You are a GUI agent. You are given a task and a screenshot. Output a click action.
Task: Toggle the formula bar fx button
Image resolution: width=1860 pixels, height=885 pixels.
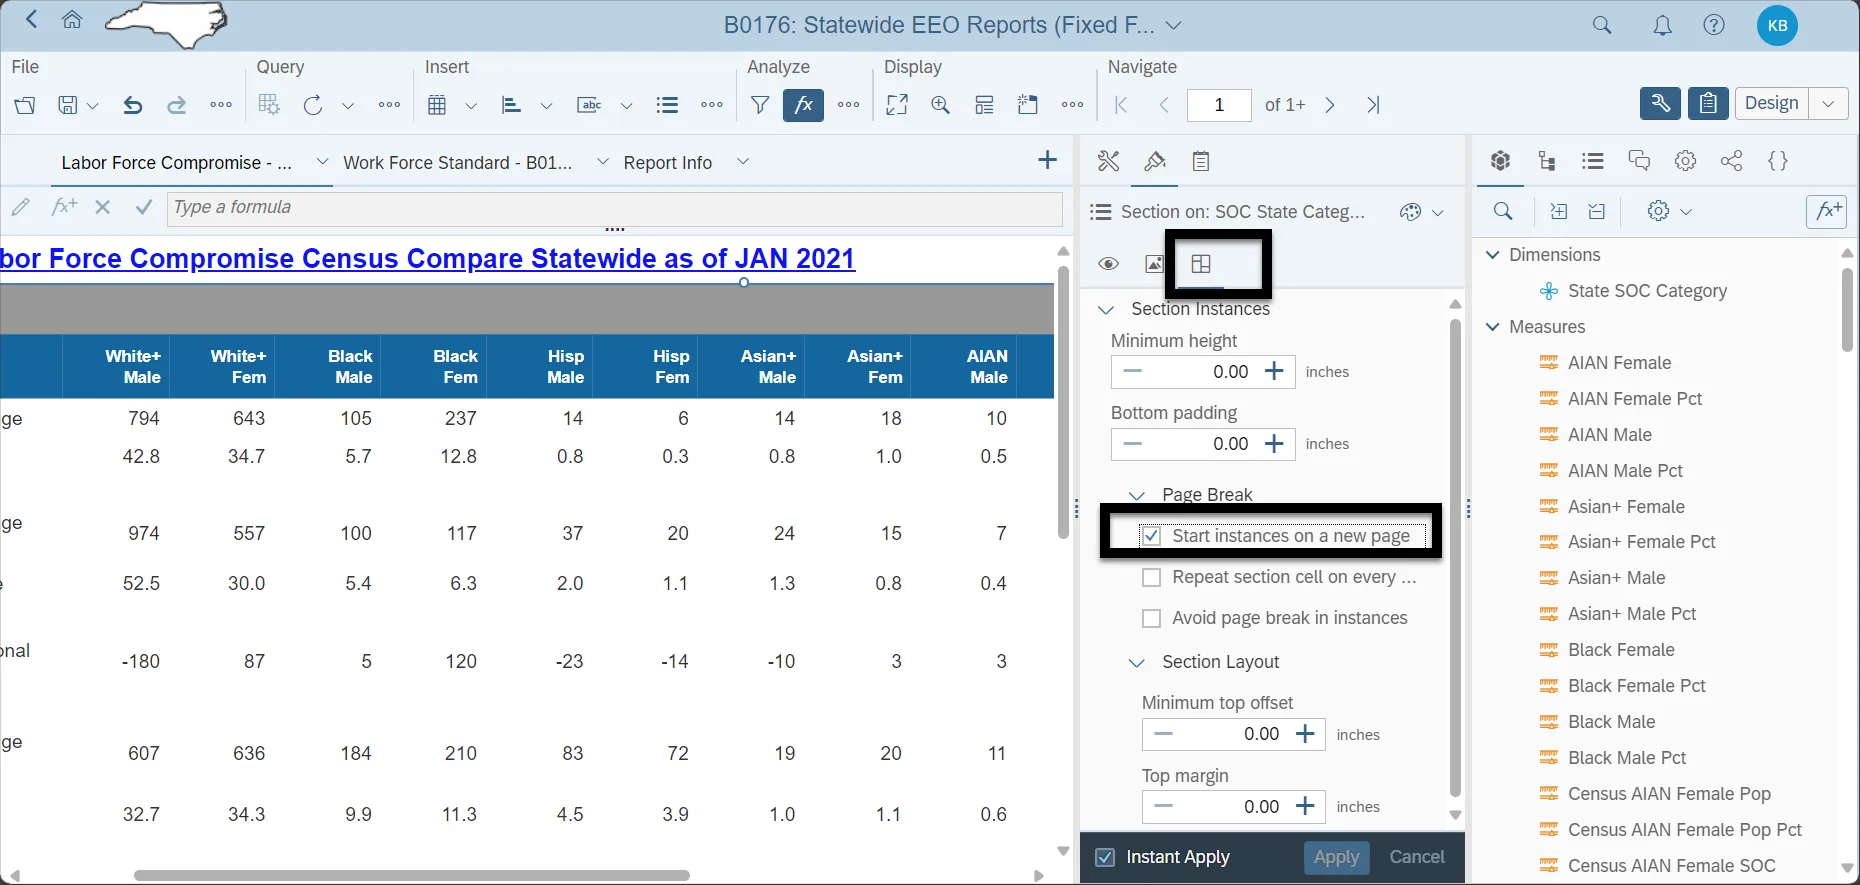[803, 105]
